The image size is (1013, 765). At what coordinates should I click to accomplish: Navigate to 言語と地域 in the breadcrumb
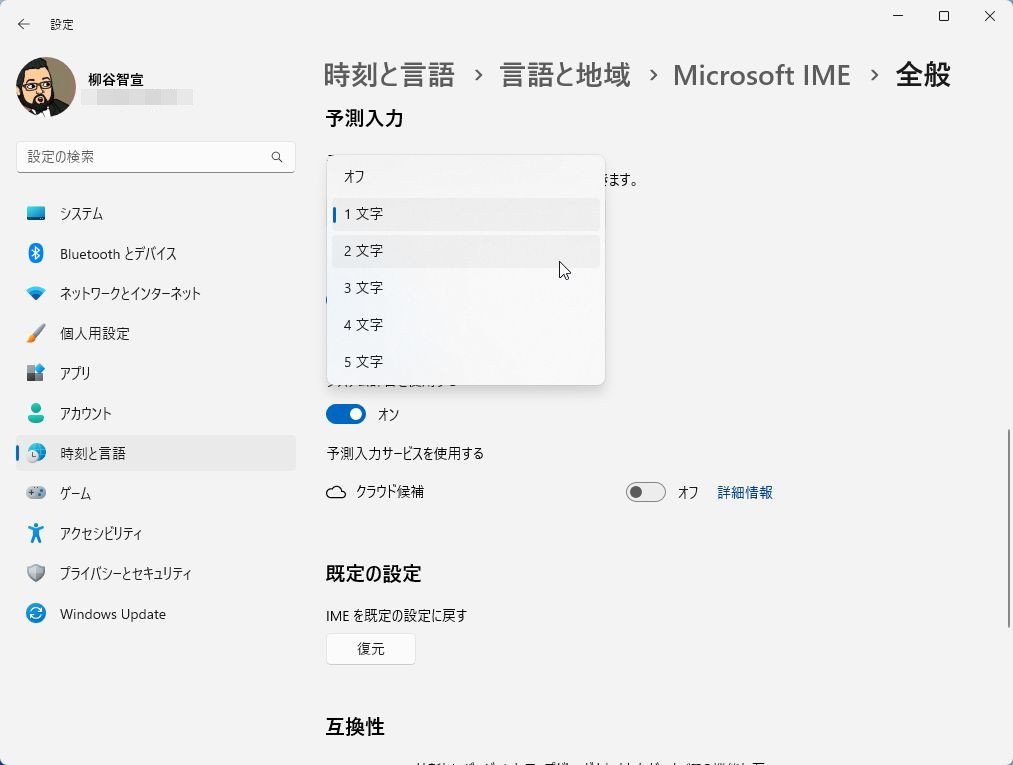[x=565, y=75]
